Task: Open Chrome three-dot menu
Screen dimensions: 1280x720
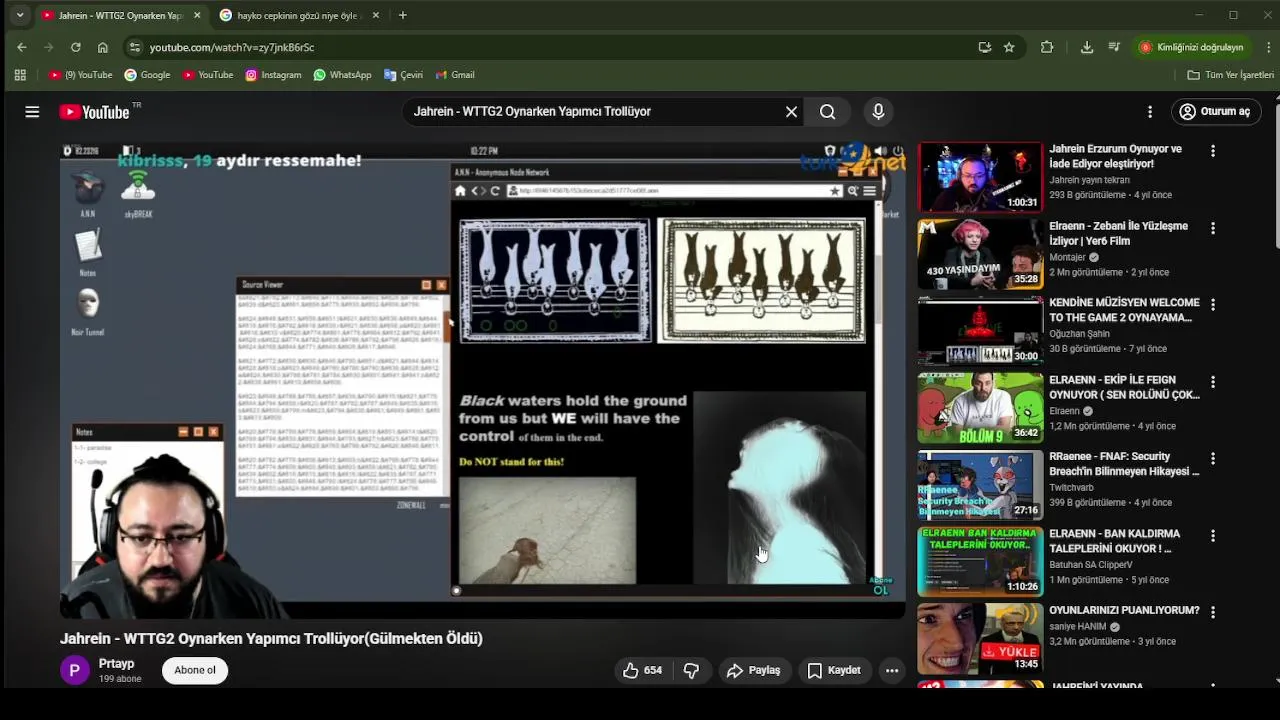Action: click(x=1269, y=47)
